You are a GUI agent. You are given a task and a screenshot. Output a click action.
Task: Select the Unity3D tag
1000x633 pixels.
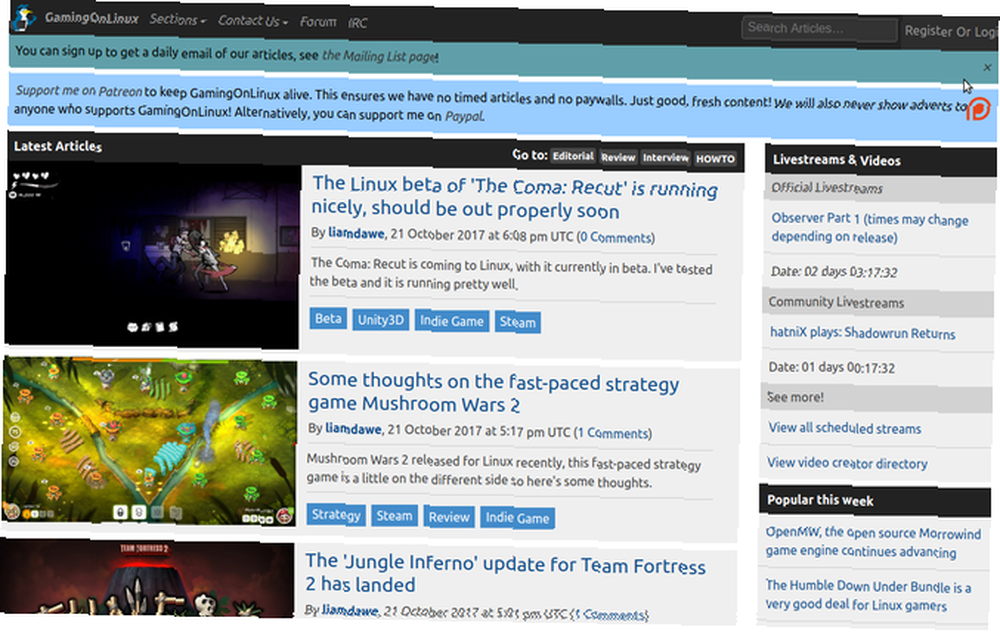[381, 319]
